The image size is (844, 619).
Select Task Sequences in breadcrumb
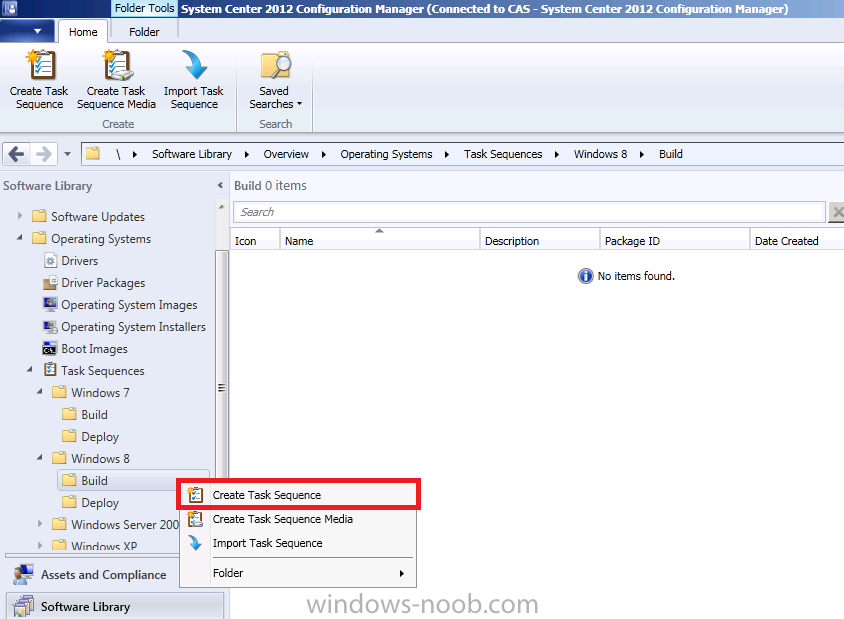coord(503,154)
